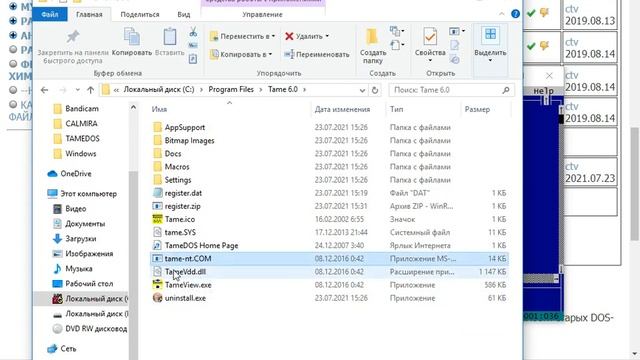Click Локальный диск (C:) breadcrumb
The image size is (640, 360).
coord(159,89)
